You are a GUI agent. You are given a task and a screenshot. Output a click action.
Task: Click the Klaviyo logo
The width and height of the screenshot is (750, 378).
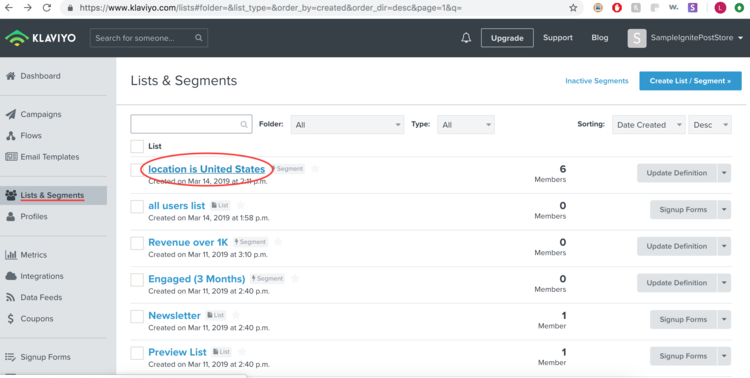40,38
